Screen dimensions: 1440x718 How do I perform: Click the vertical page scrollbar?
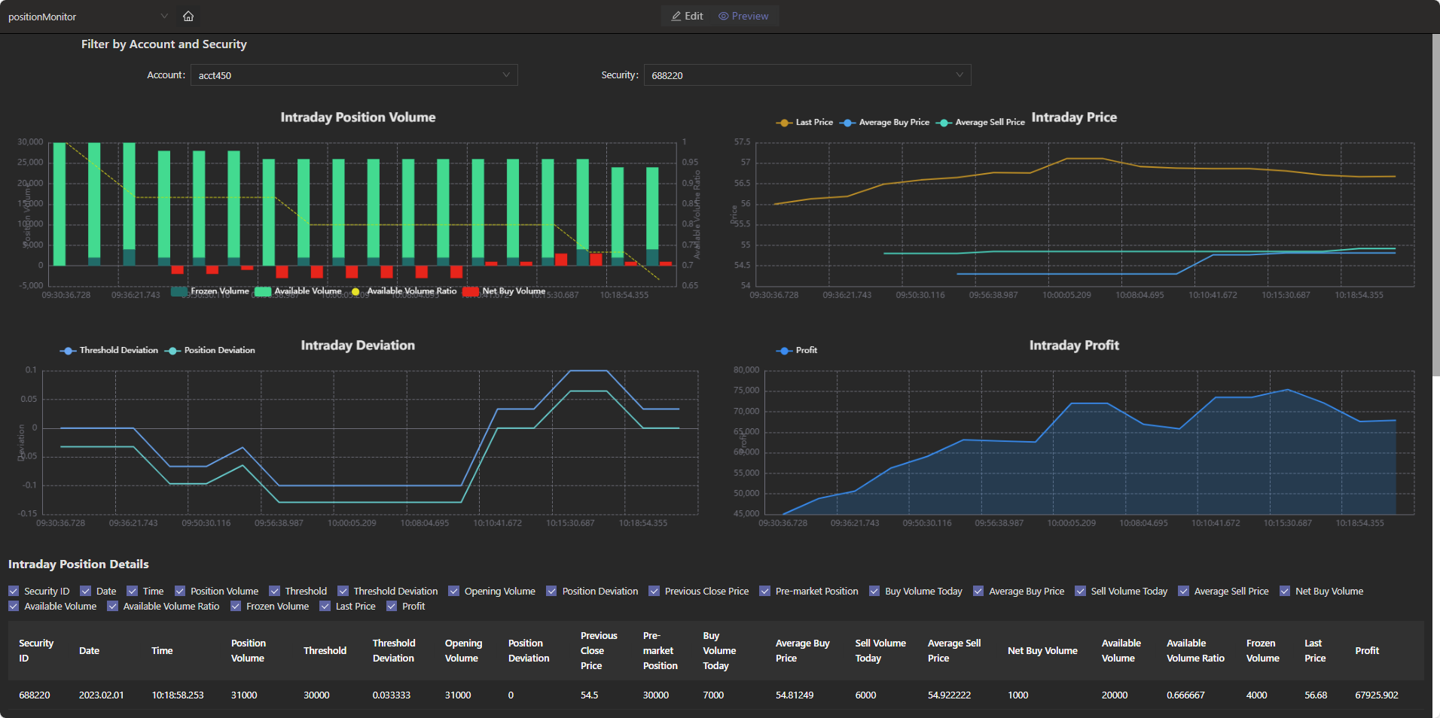(x=1435, y=200)
